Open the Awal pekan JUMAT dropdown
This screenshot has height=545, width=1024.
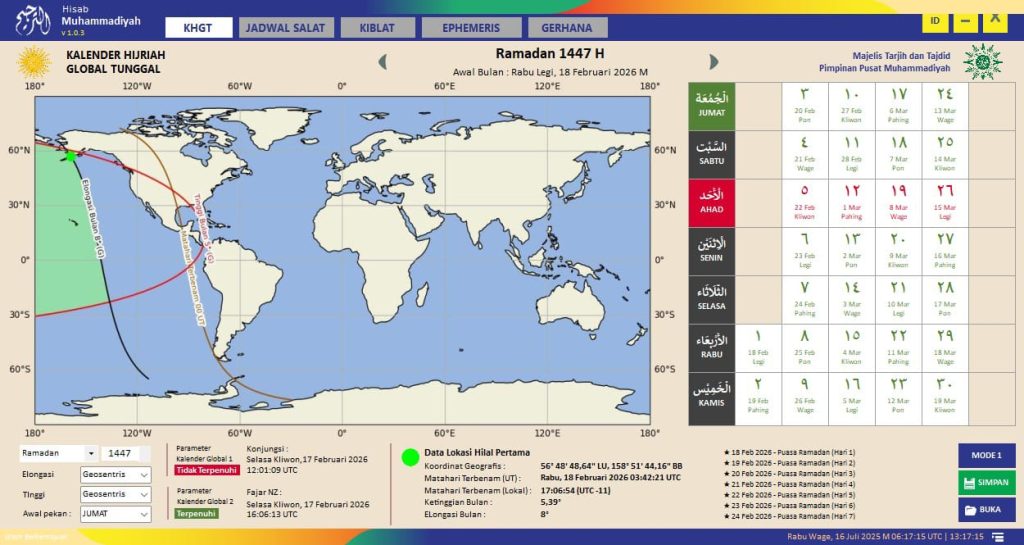(x=146, y=514)
